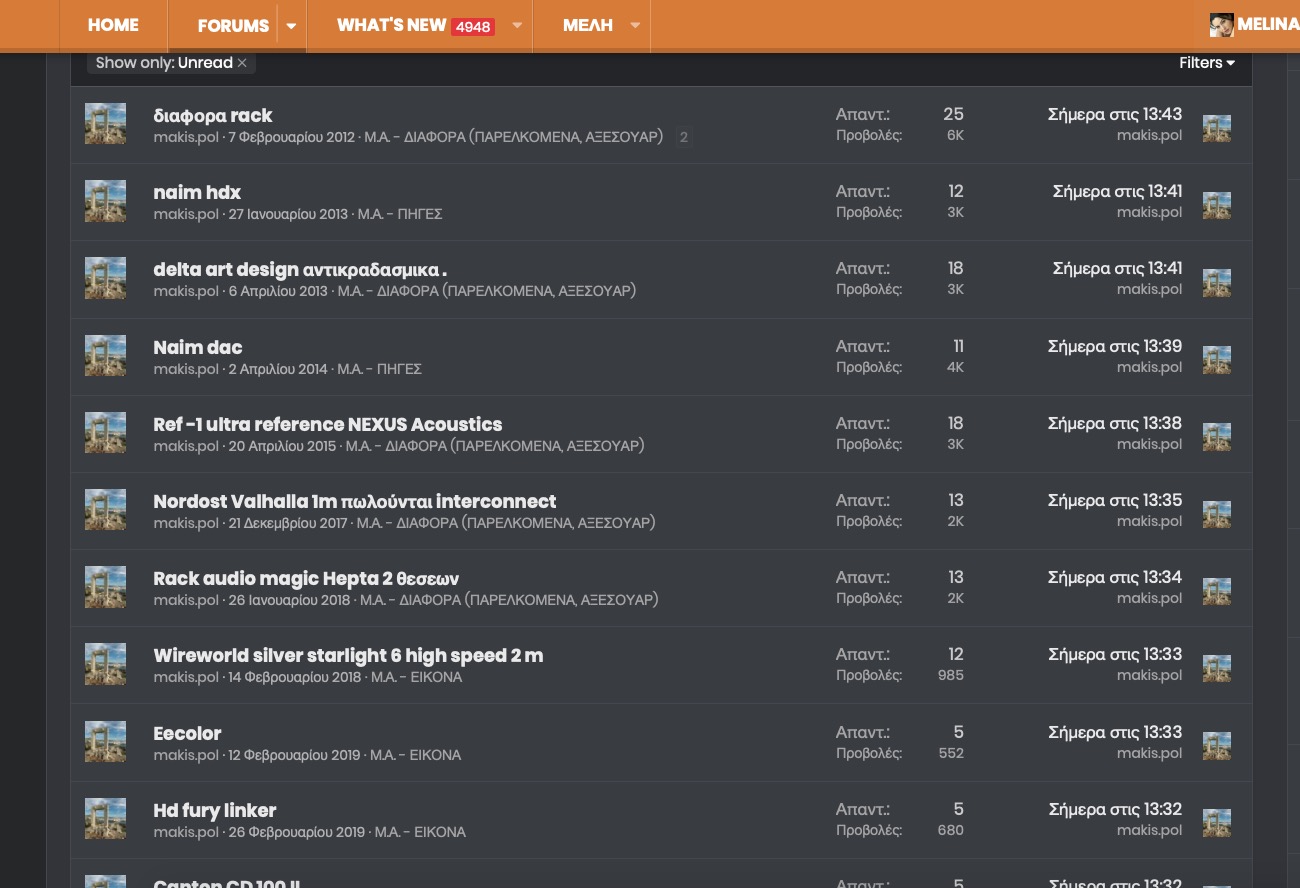Viewport: 1300px width, 888px height.
Task: Expand the Forums menu arrow
Action: coord(291,26)
